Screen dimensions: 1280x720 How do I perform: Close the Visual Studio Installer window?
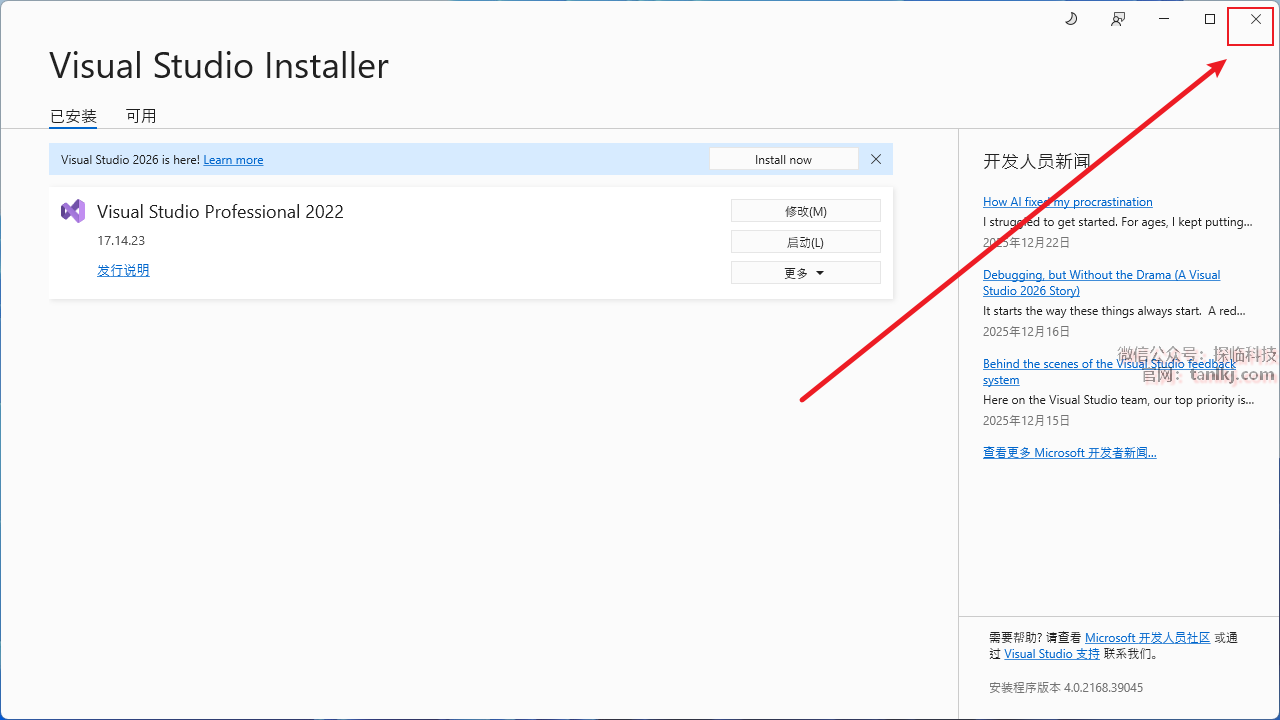coord(1256,19)
